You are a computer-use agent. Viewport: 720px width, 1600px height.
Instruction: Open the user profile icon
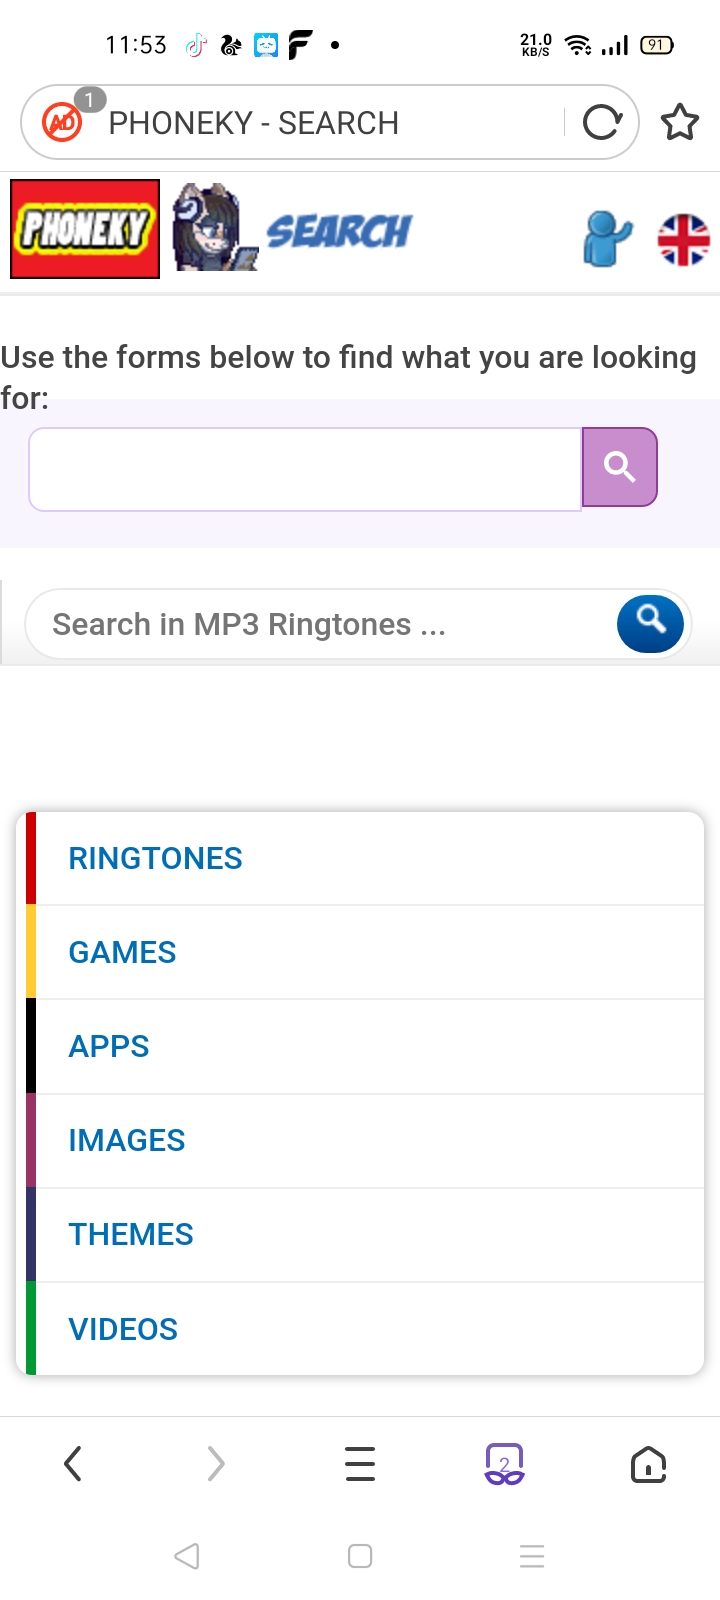[607, 238]
